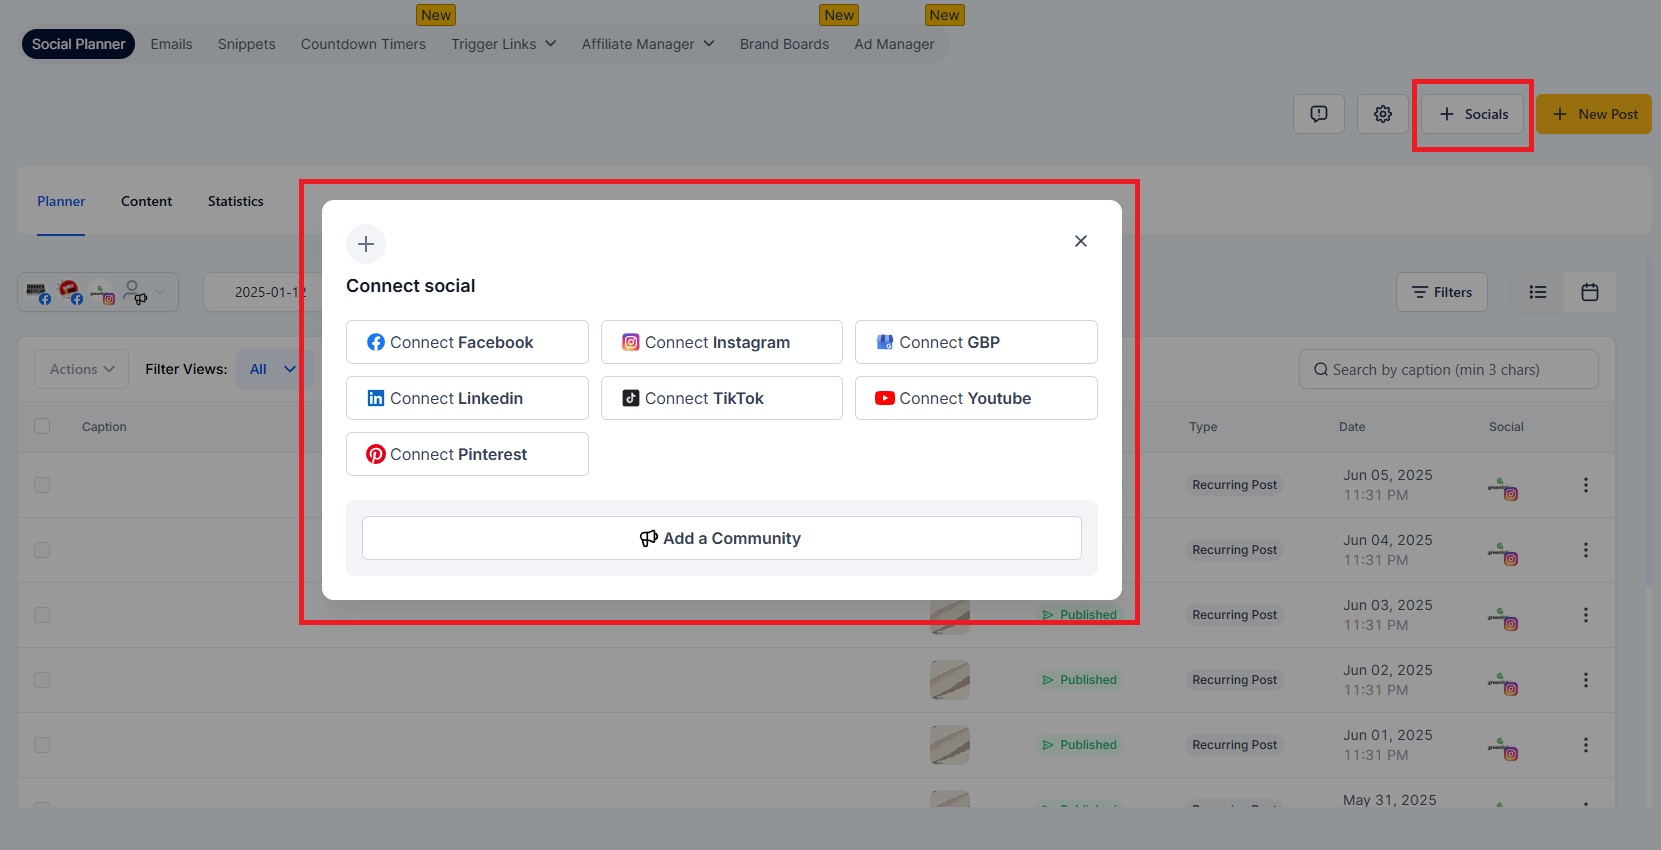
Task: Switch to list view icon
Action: pos(1538,292)
